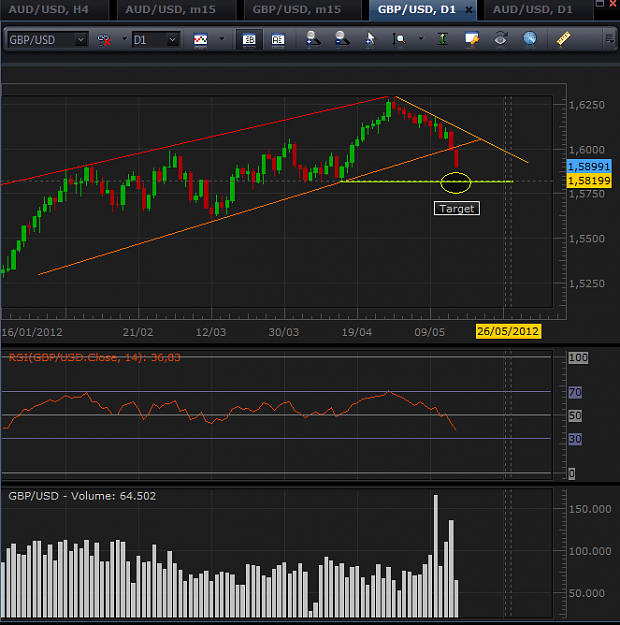Click the RSI 70 level label
The image size is (620, 625).
click(575, 392)
